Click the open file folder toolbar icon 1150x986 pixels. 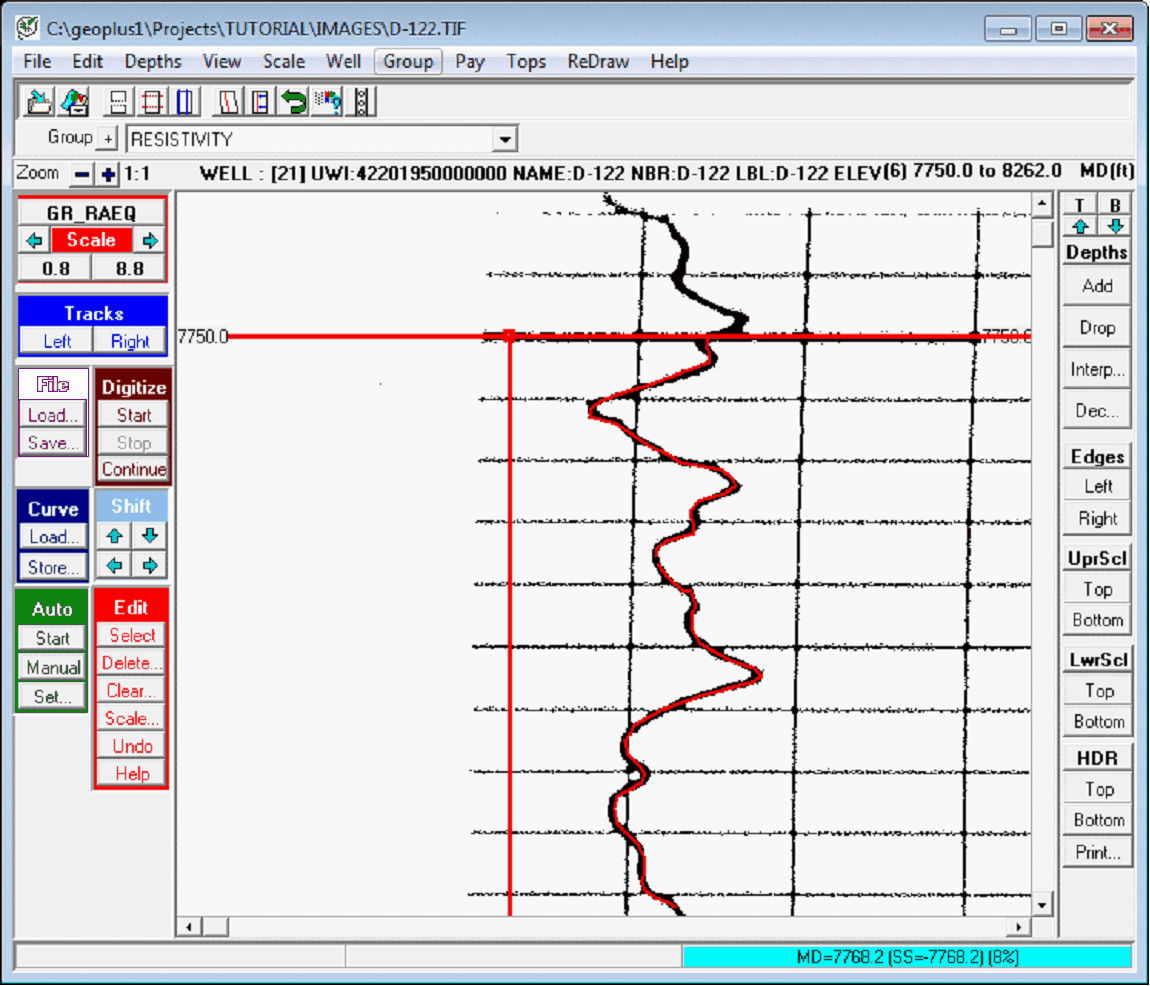(x=39, y=101)
